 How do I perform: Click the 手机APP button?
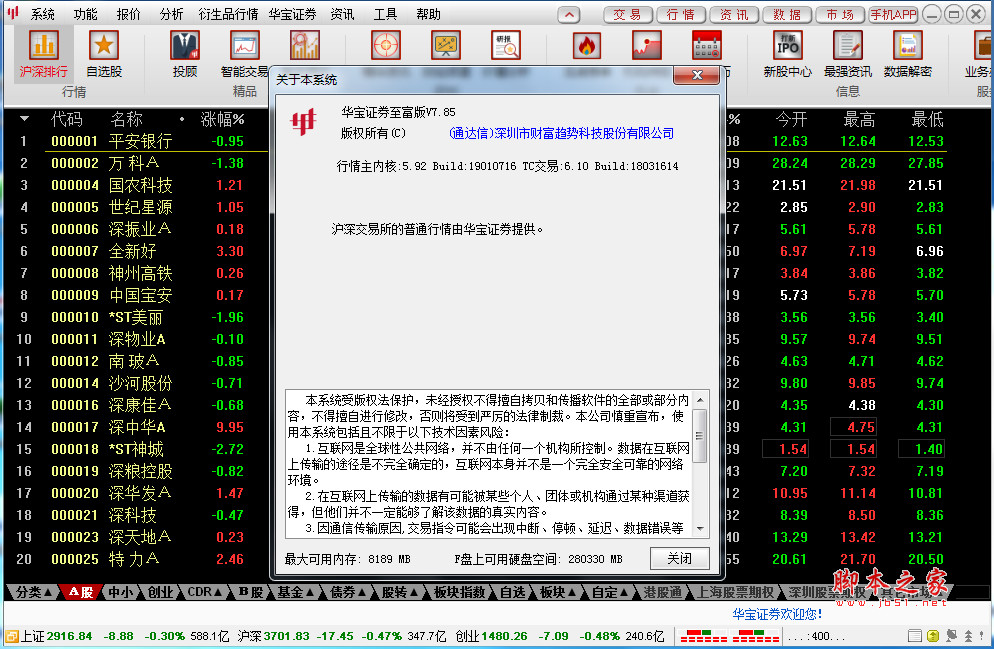coord(893,14)
